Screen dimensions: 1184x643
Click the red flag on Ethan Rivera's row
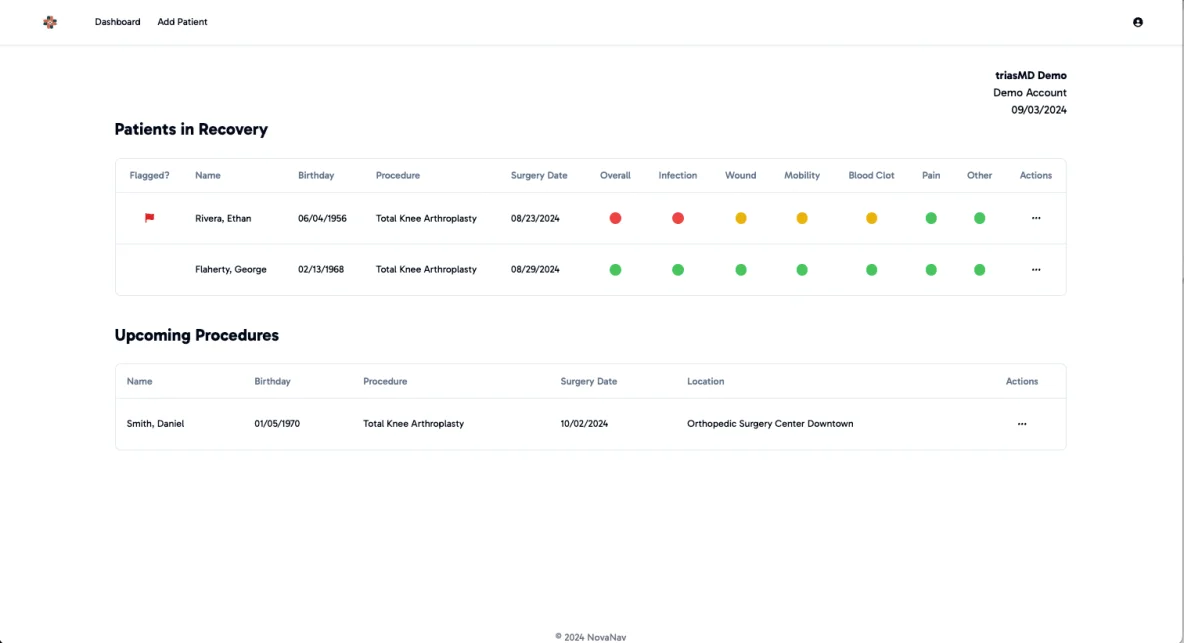pyautogui.click(x=149, y=218)
